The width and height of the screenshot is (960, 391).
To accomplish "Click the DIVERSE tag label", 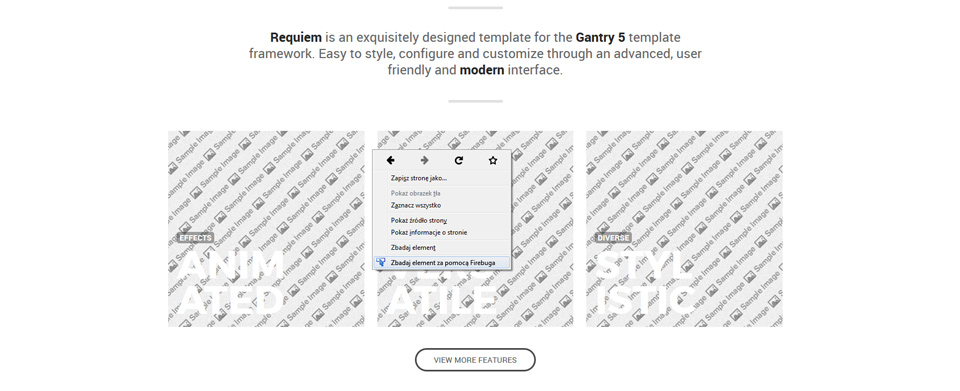I will (x=613, y=238).
